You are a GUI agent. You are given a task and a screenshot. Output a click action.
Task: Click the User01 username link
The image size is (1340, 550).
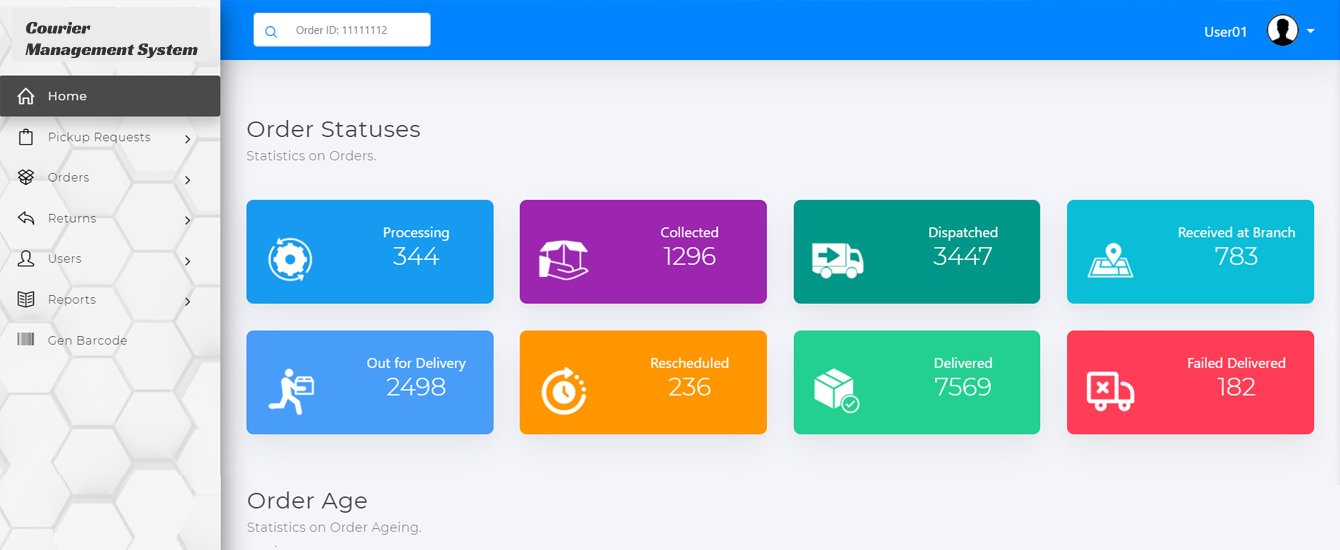tap(1225, 32)
